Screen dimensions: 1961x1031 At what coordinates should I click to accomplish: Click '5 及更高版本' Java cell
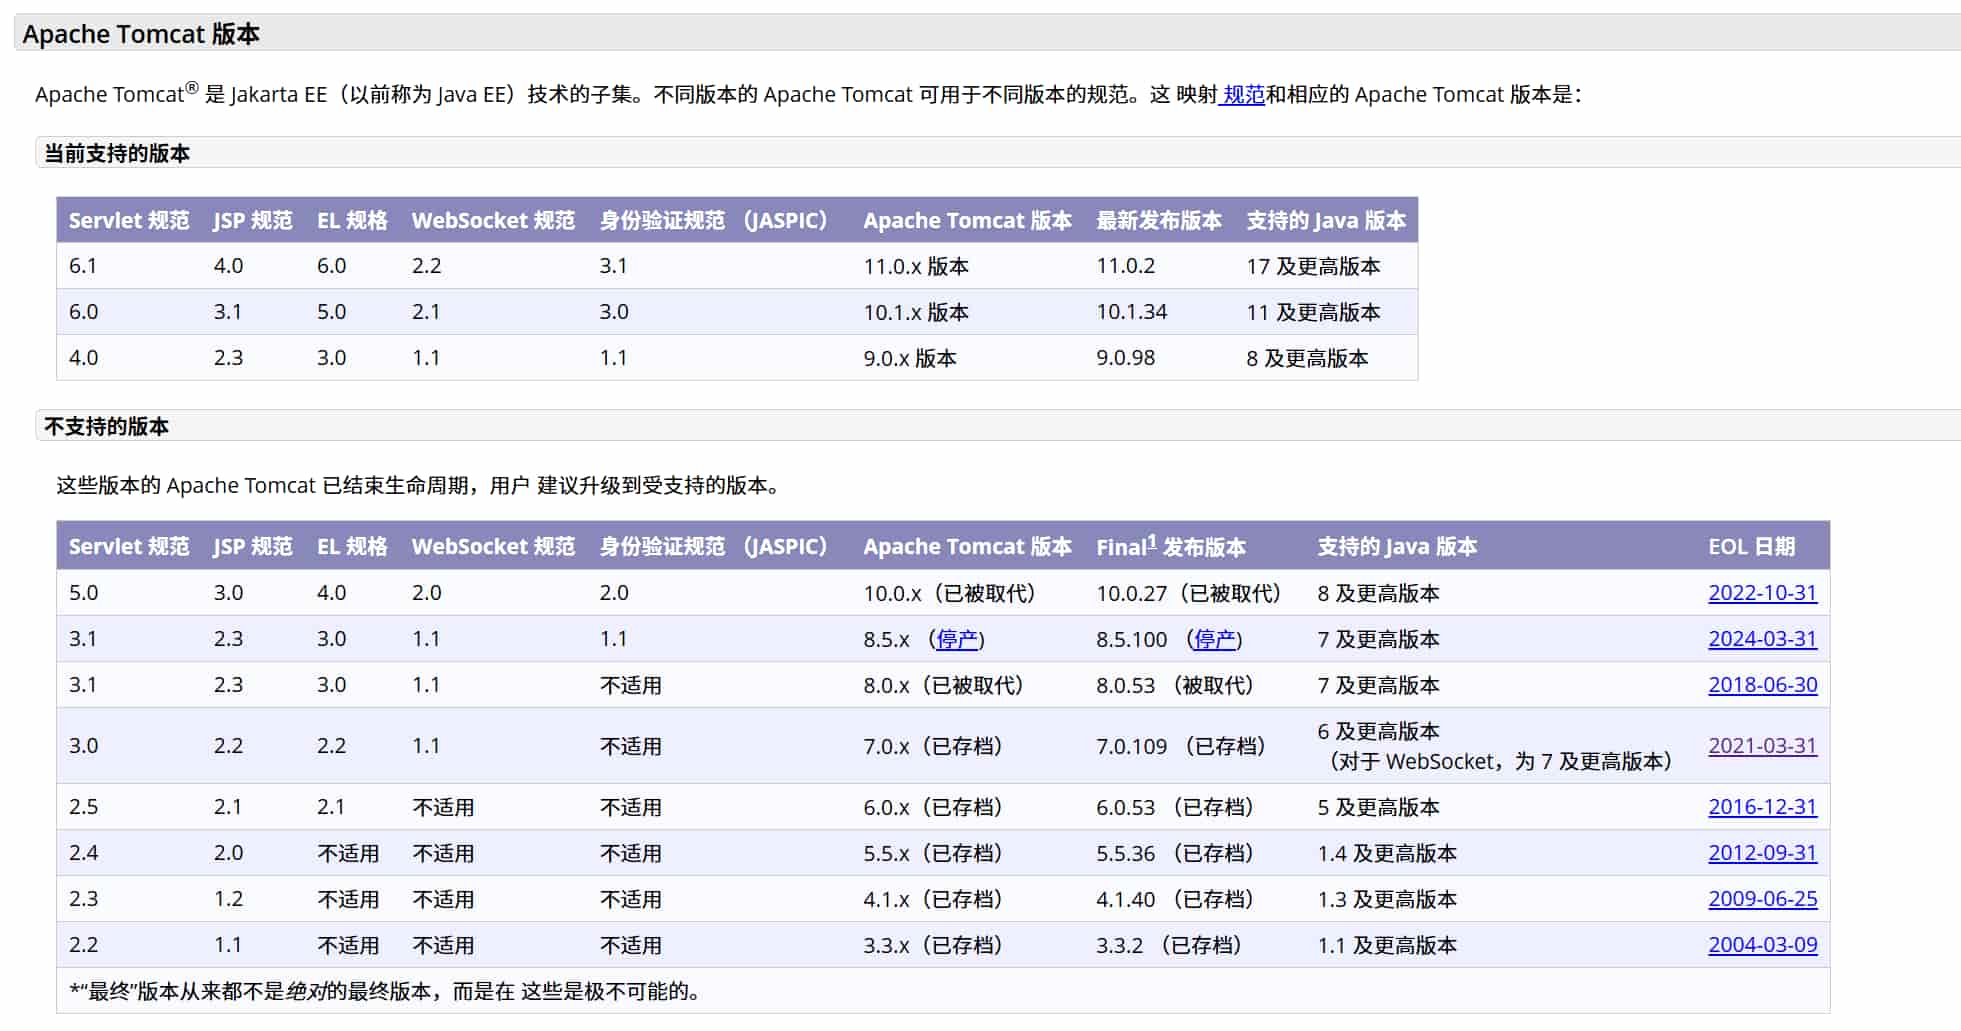click(1378, 807)
